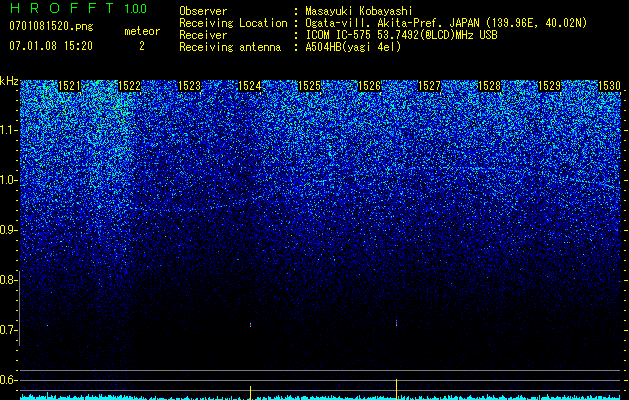Click the kHz axis unit label
Image resolution: width=629 pixels, height=400 pixels.
pos(9,81)
